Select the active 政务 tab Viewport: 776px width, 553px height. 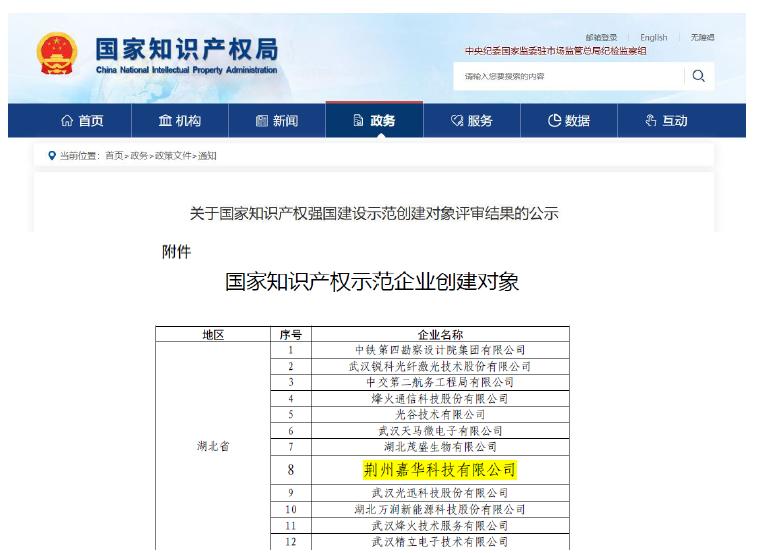(x=374, y=121)
